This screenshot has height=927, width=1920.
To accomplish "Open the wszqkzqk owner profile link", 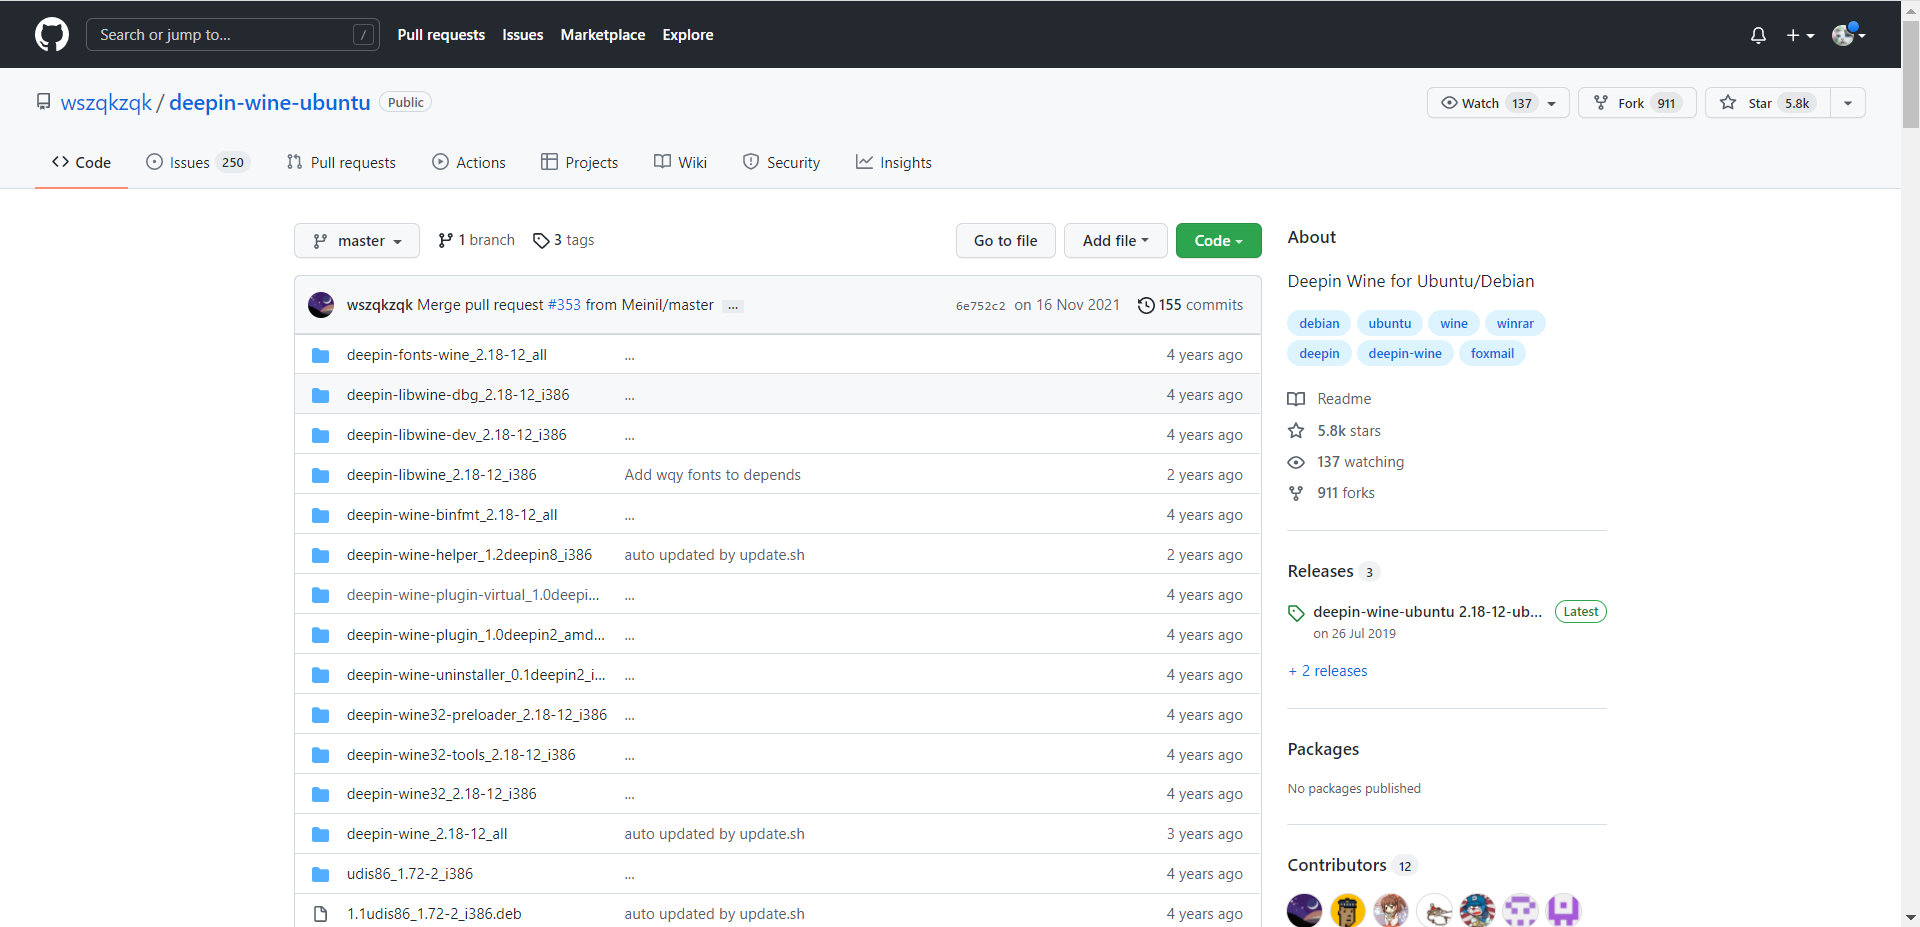I will (106, 102).
